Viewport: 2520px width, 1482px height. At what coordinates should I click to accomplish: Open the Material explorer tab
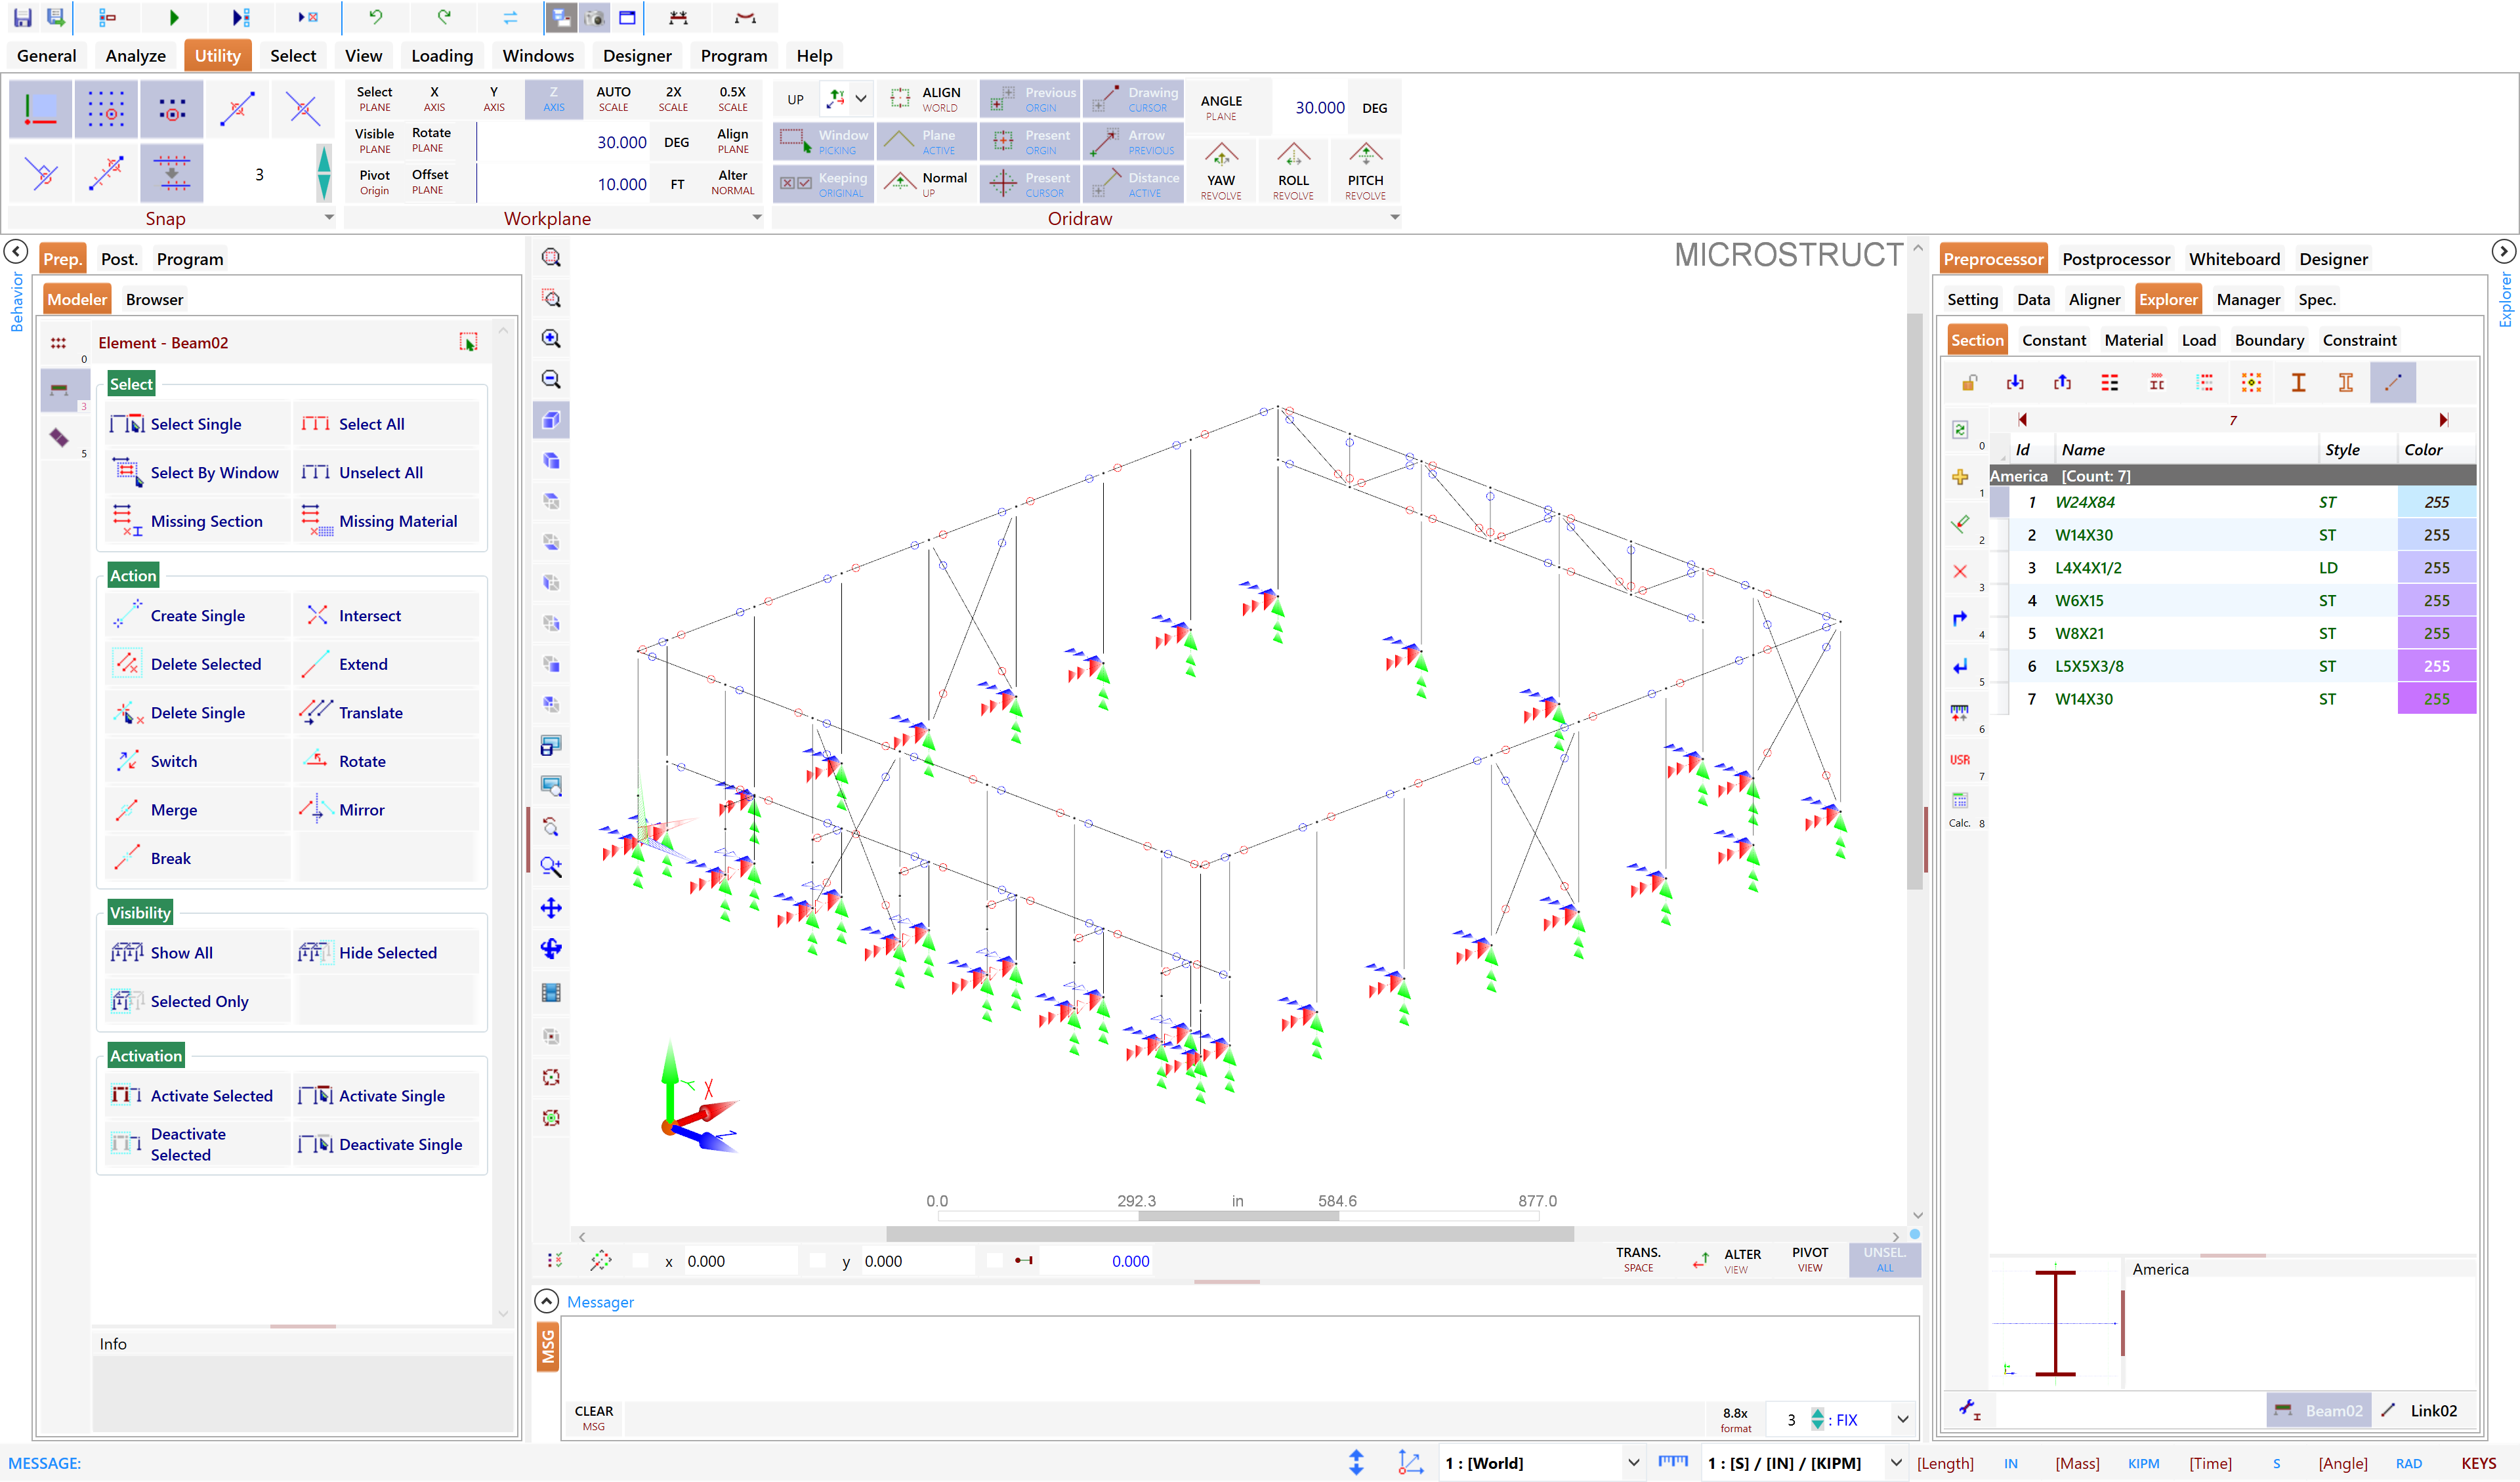(2133, 340)
